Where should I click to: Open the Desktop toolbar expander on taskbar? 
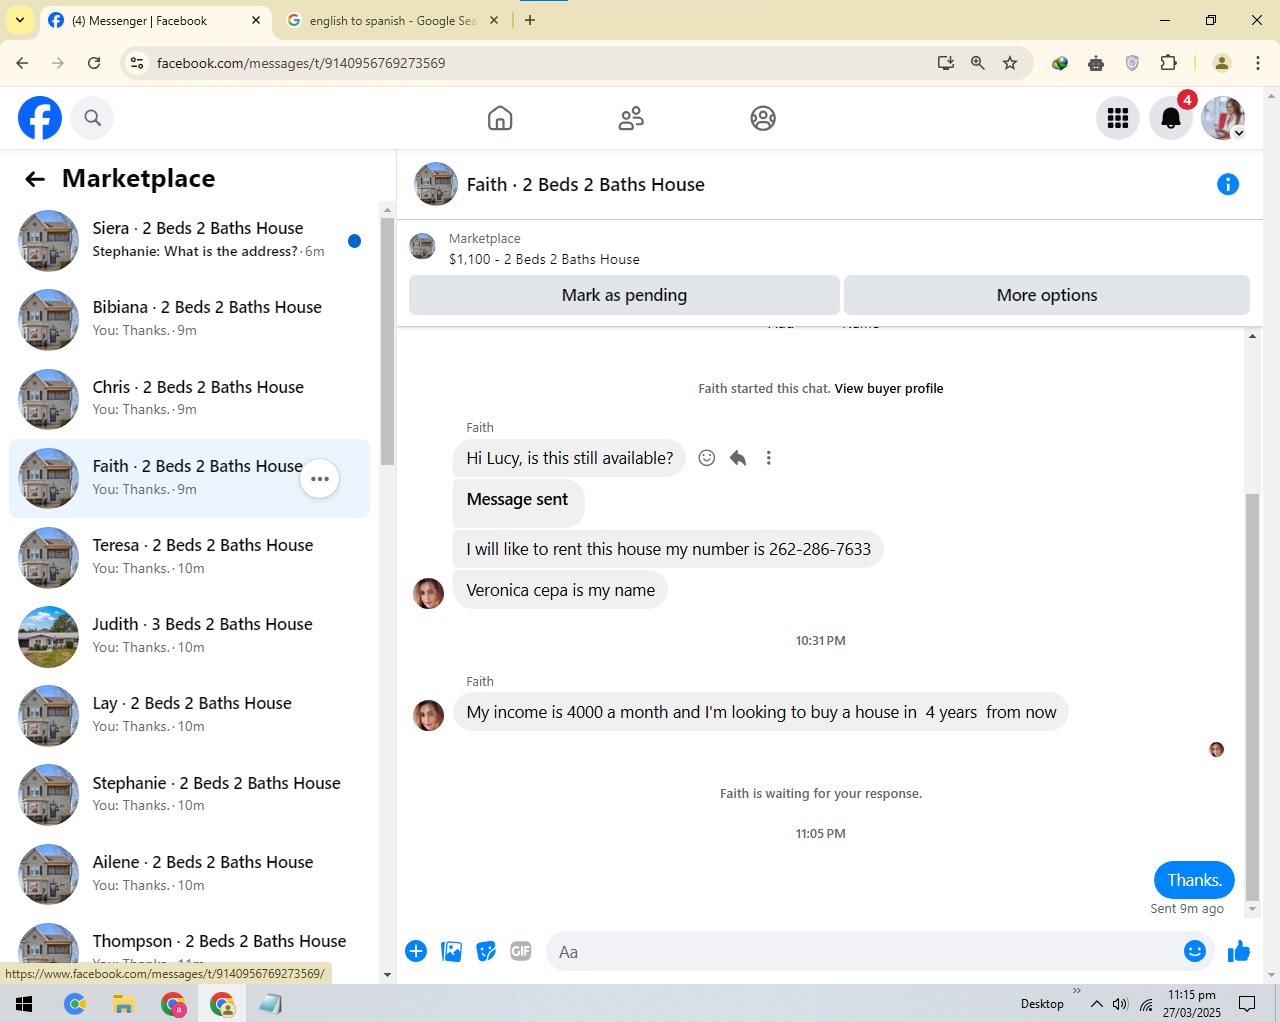tap(1077, 991)
